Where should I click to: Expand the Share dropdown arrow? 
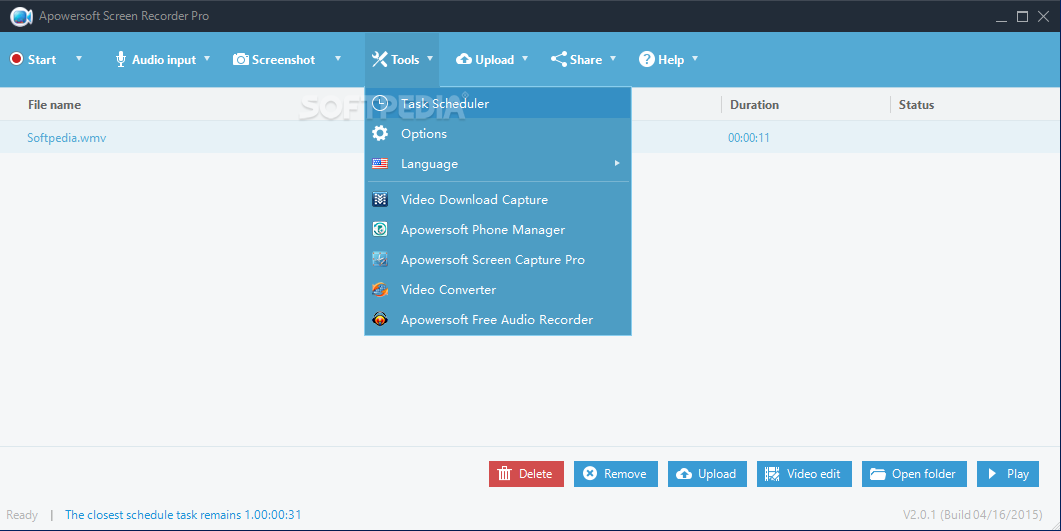tap(613, 59)
